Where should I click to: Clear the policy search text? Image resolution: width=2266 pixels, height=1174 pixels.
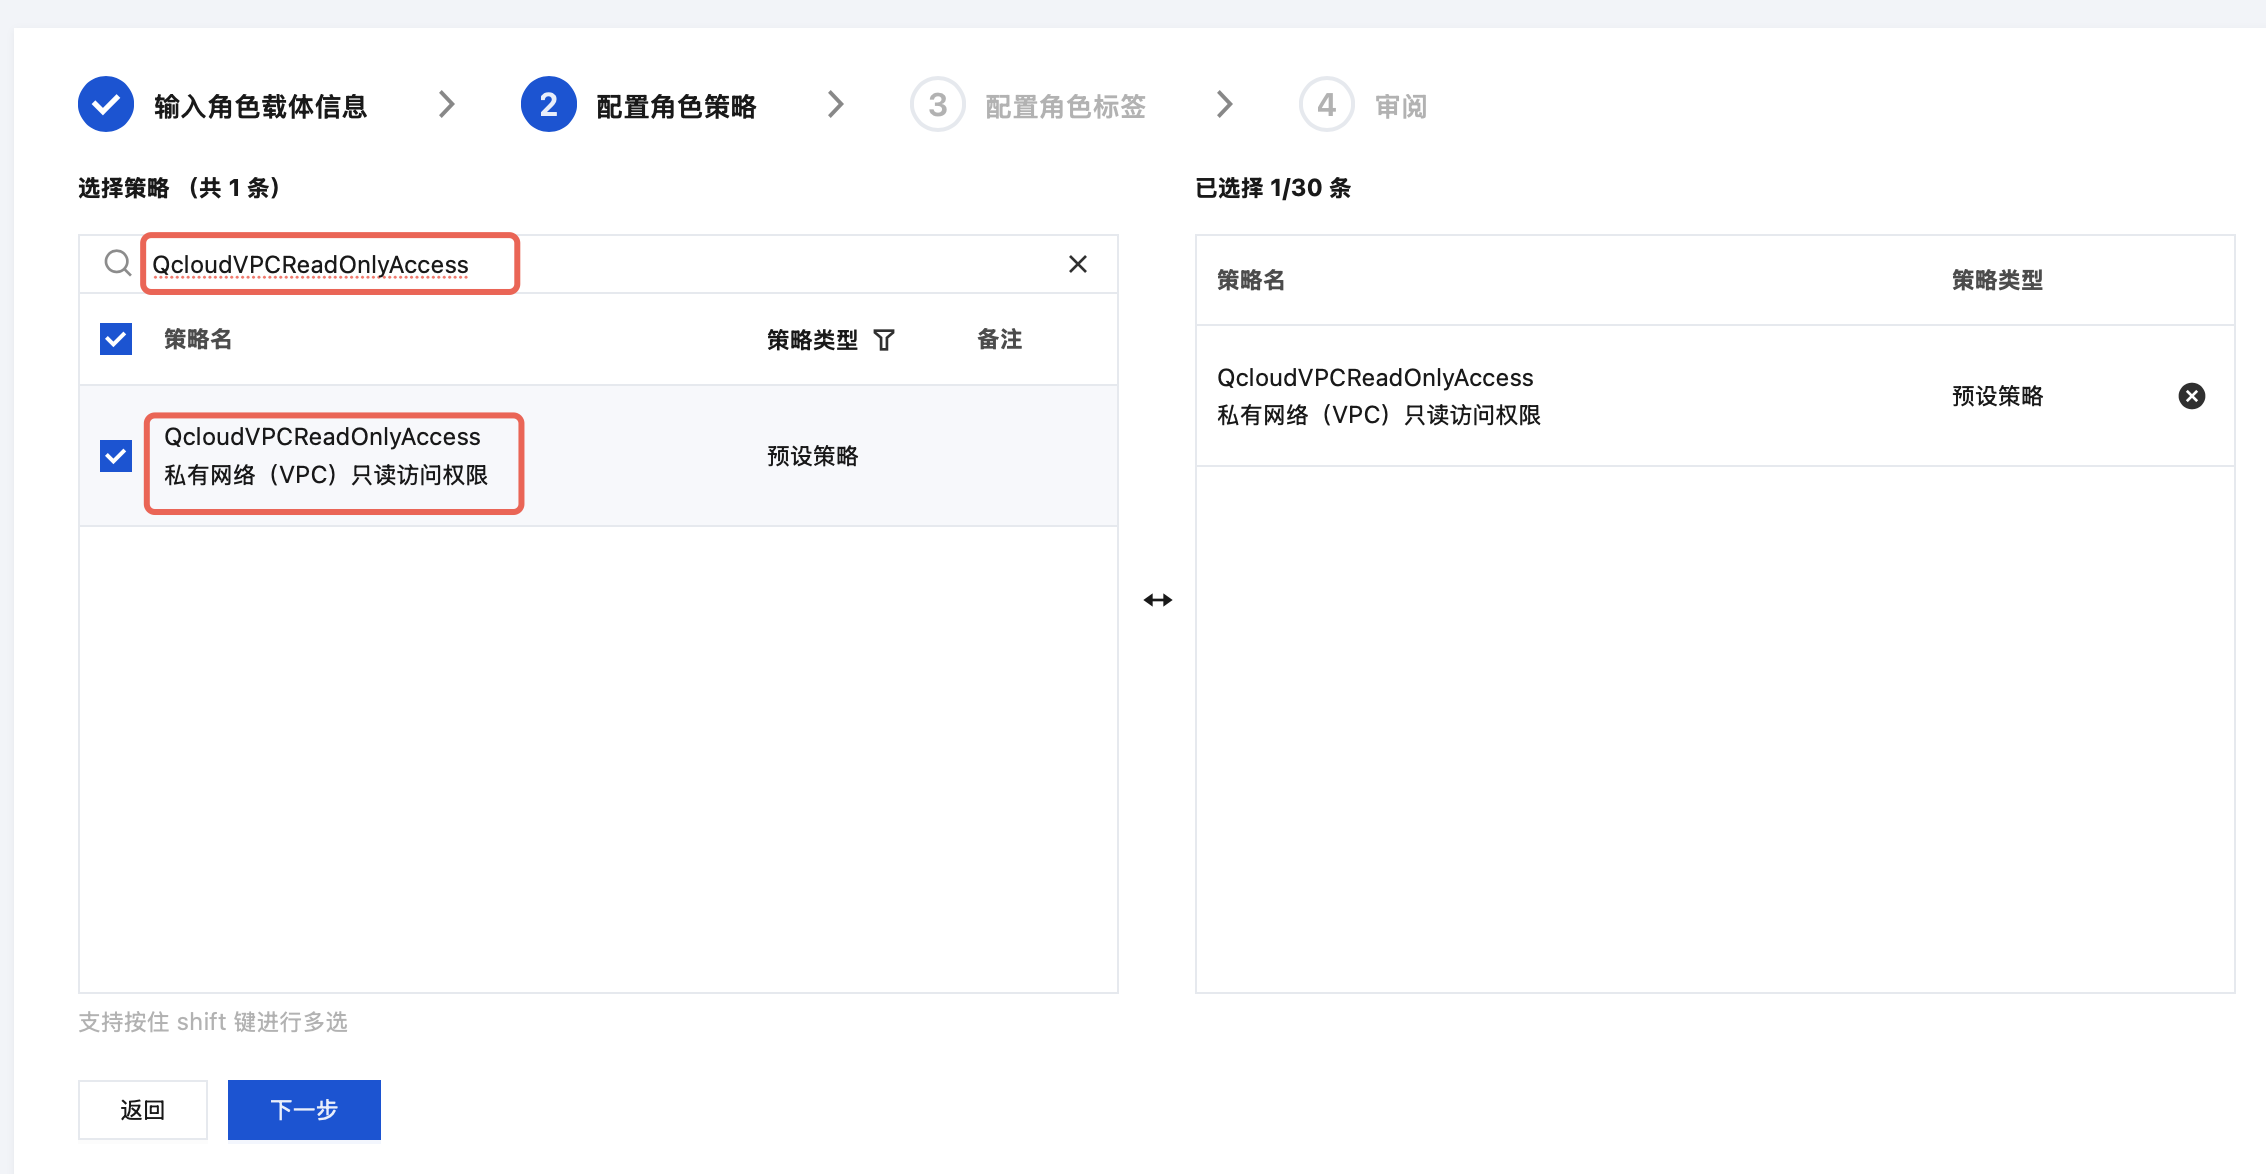coord(1077,264)
